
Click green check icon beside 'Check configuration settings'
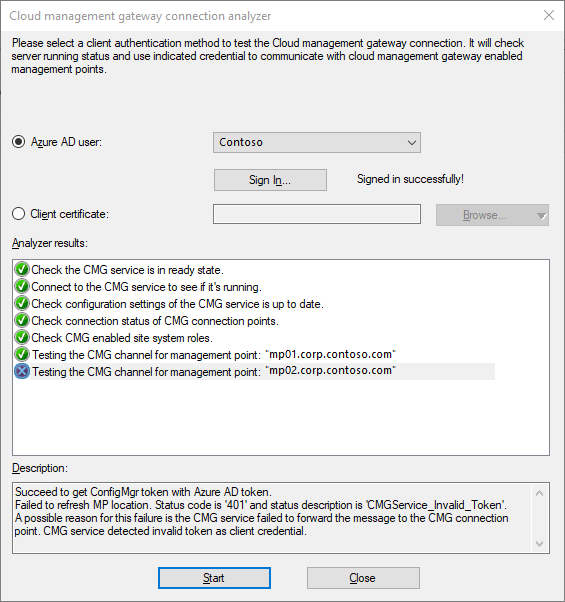22,303
